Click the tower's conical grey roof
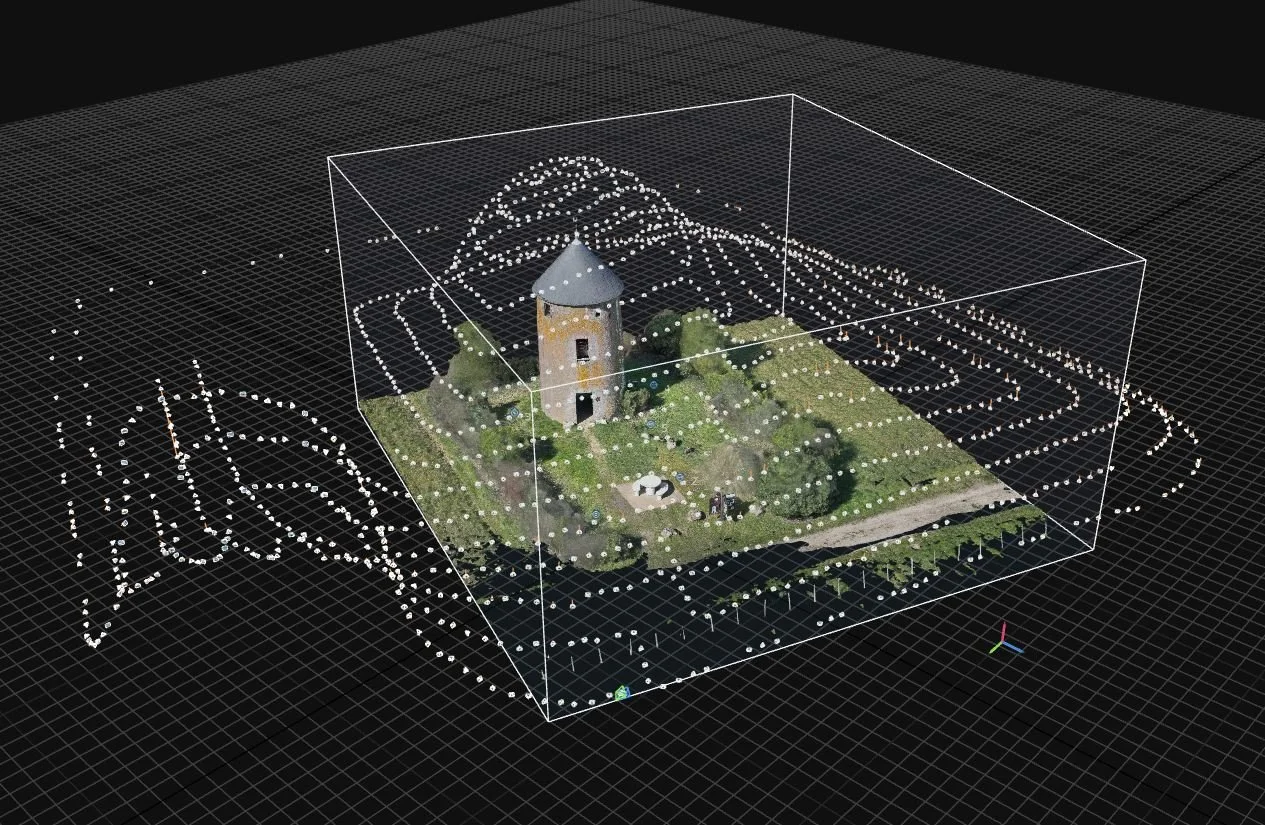Image resolution: width=1265 pixels, height=825 pixels. pyautogui.click(x=577, y=271)
